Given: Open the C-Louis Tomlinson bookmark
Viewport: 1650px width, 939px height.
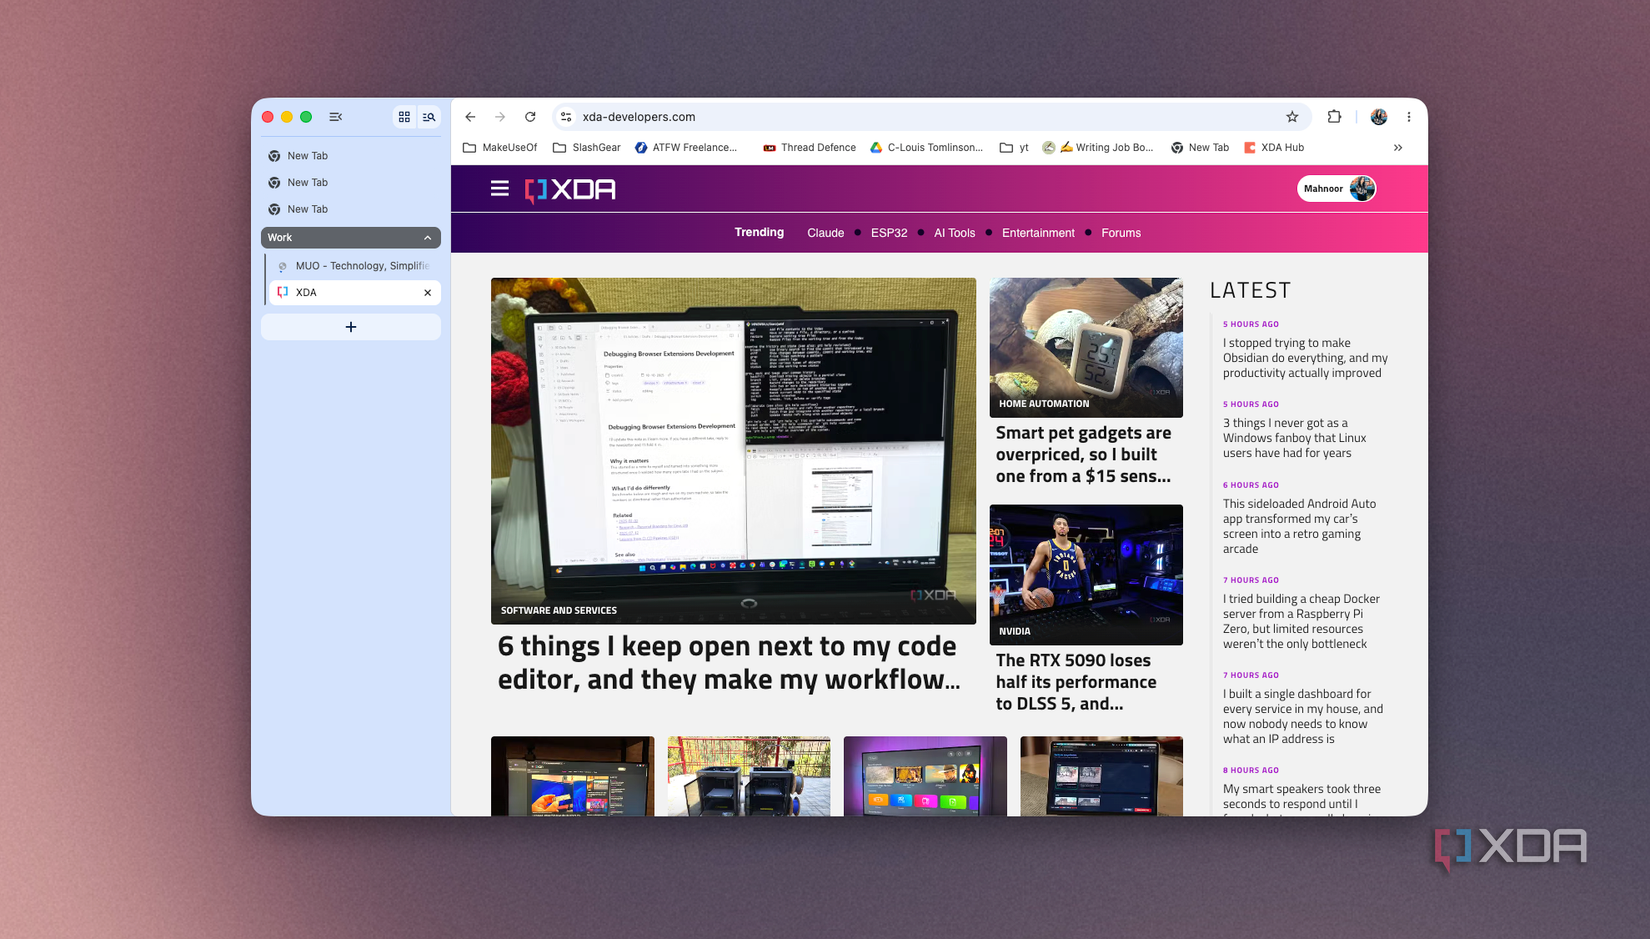Looking at the screenshot, I should click(x=926, y=148).
